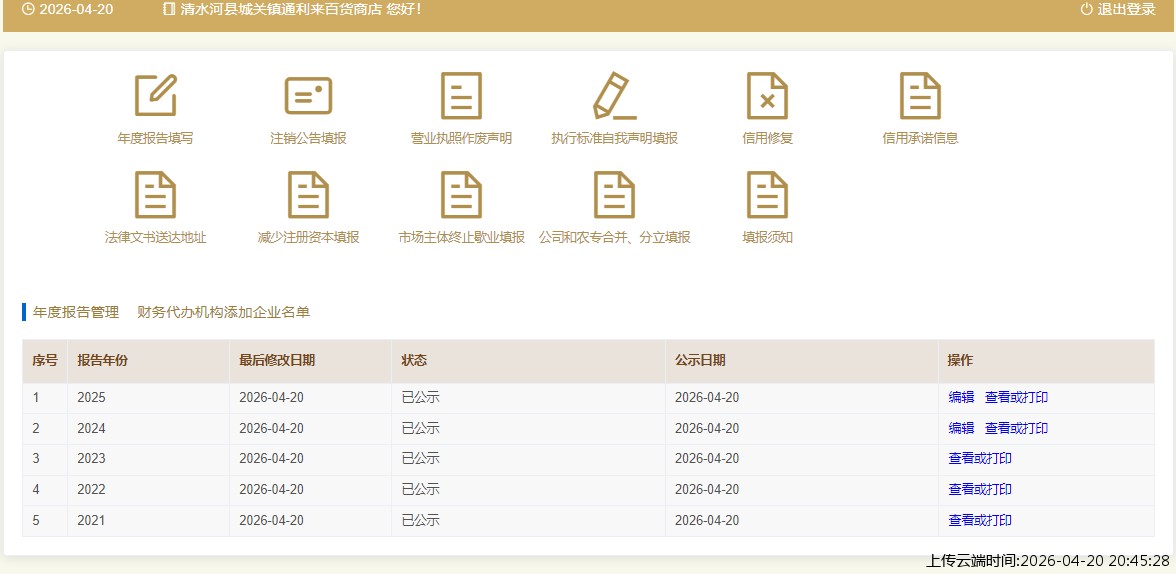
Task: View or print the 2023 report
Action: click(980, 459)
